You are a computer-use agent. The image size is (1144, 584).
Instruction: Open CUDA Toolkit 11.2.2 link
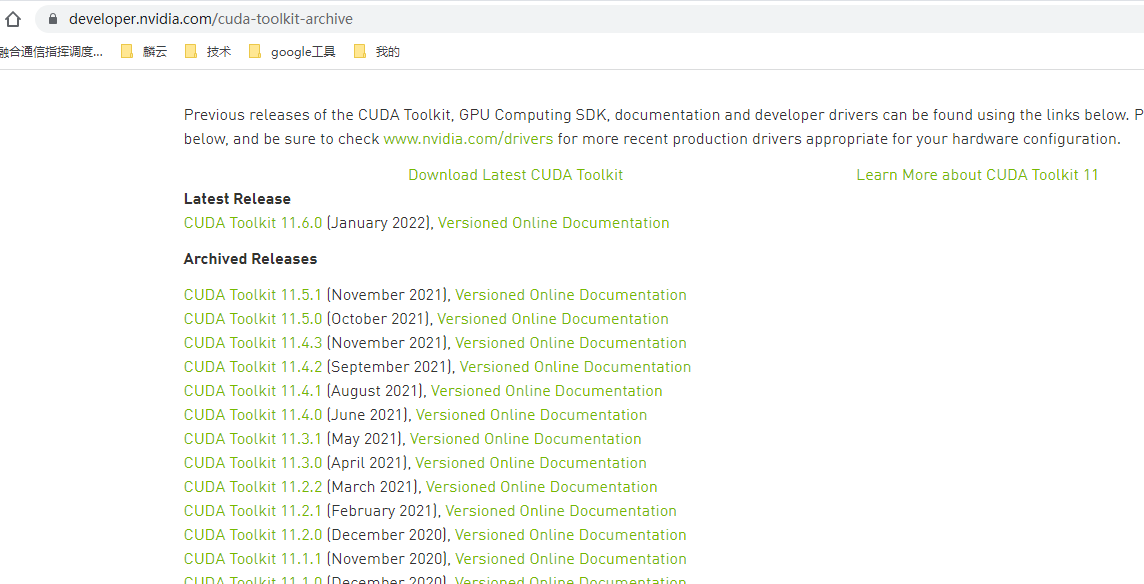point(252,488)
